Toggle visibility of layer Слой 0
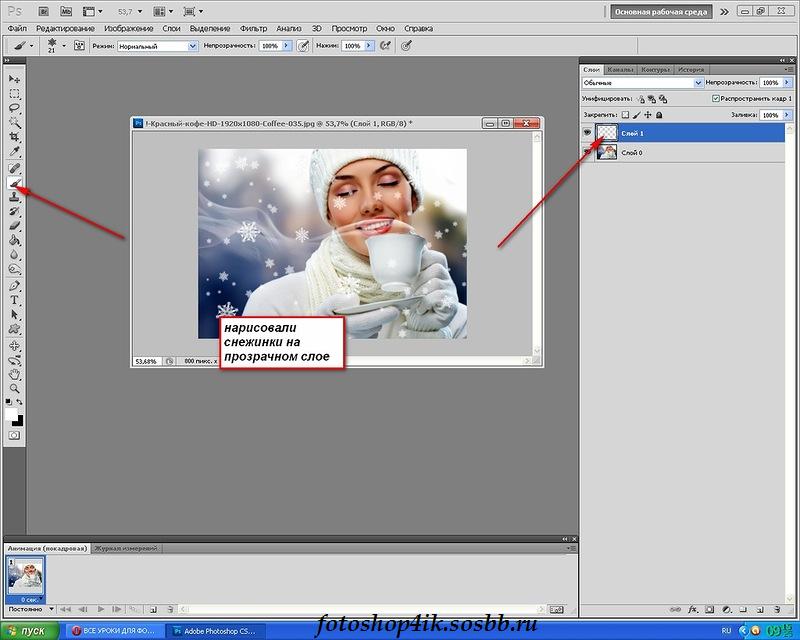 coord(588,152)
